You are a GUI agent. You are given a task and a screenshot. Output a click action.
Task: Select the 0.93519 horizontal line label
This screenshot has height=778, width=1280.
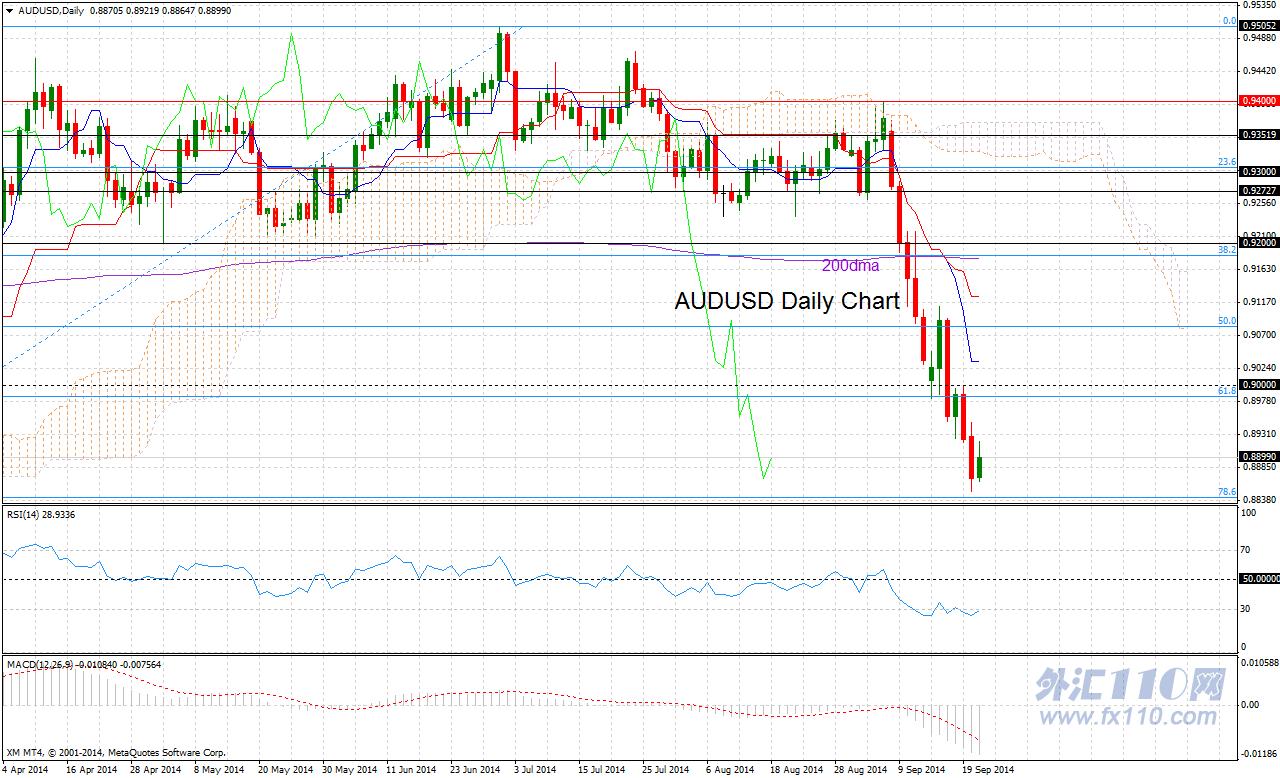[x=1257, y=135]
